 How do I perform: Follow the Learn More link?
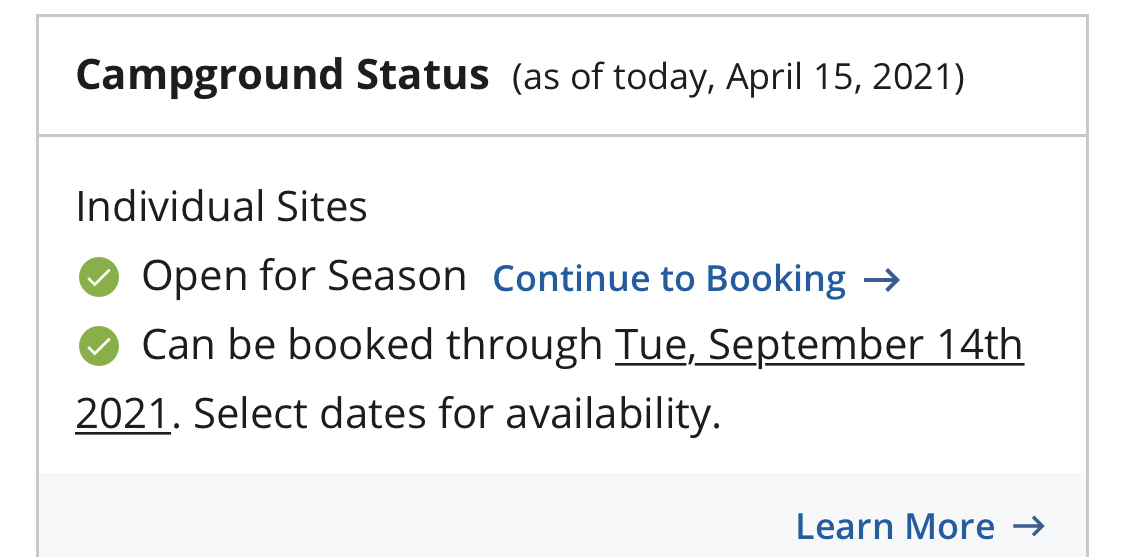pos(895,526)
